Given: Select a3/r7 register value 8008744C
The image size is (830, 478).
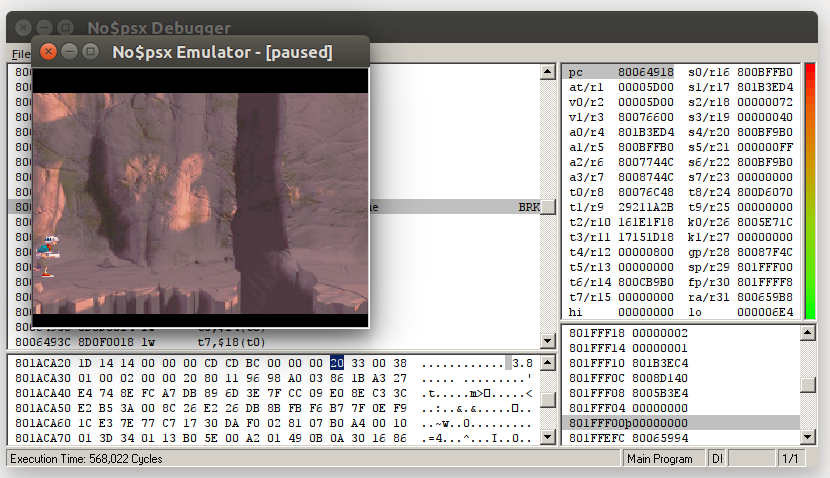Looking at the screenshot, I should [x=646, y=177].
